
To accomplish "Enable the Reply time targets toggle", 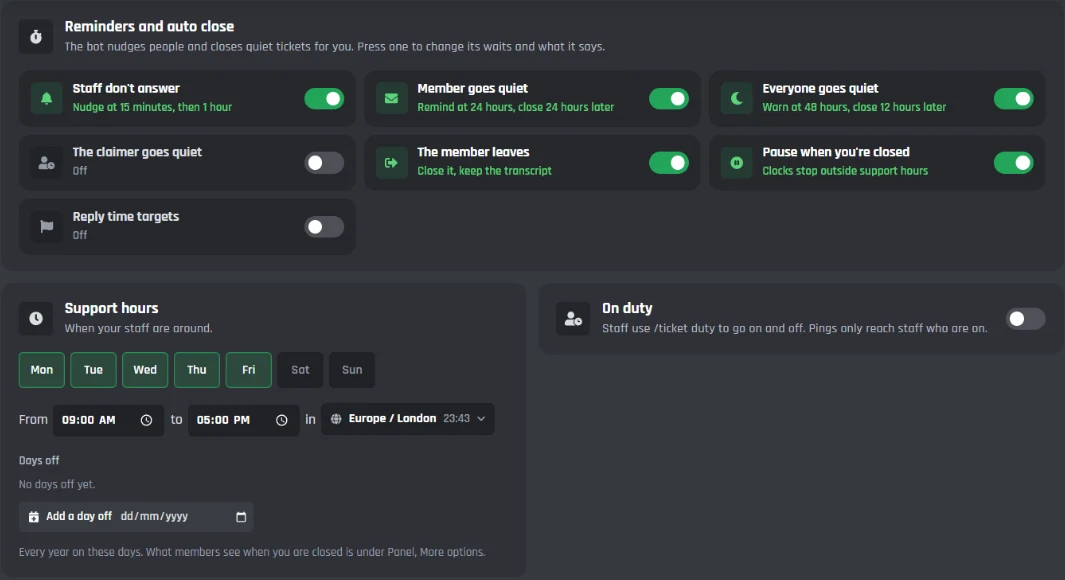I will [324, 227].
